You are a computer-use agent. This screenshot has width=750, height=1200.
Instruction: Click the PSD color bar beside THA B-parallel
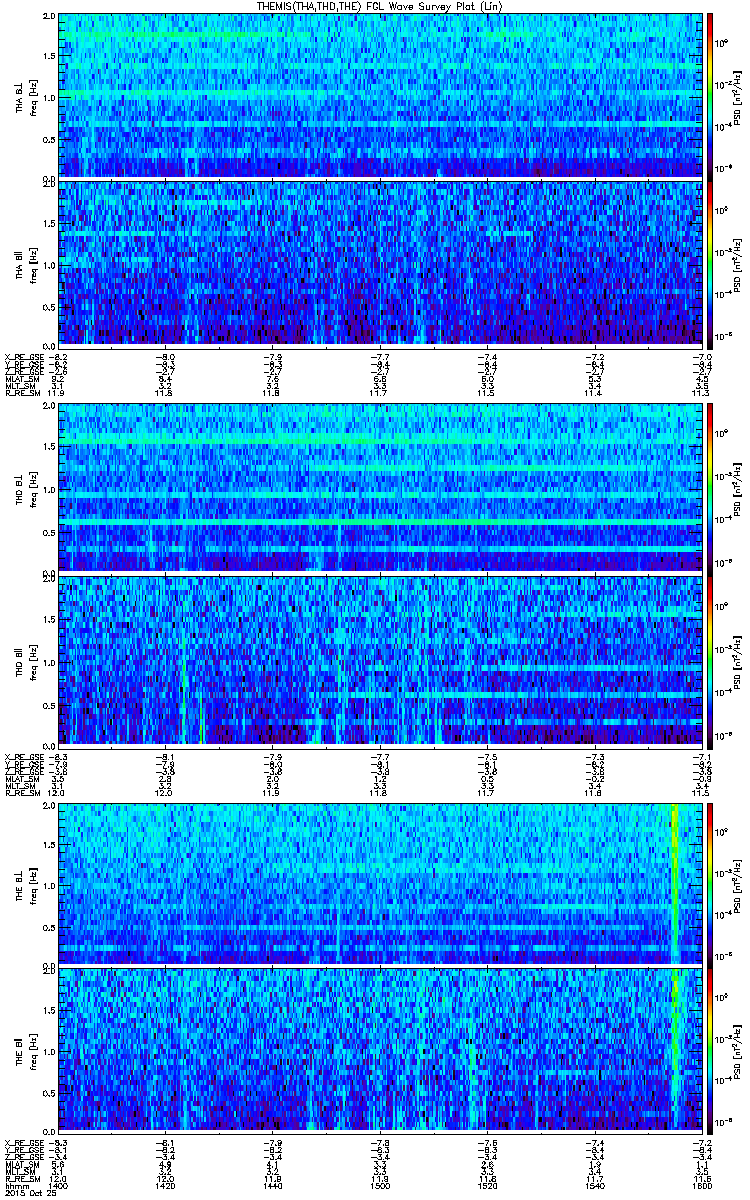point(710,264)
